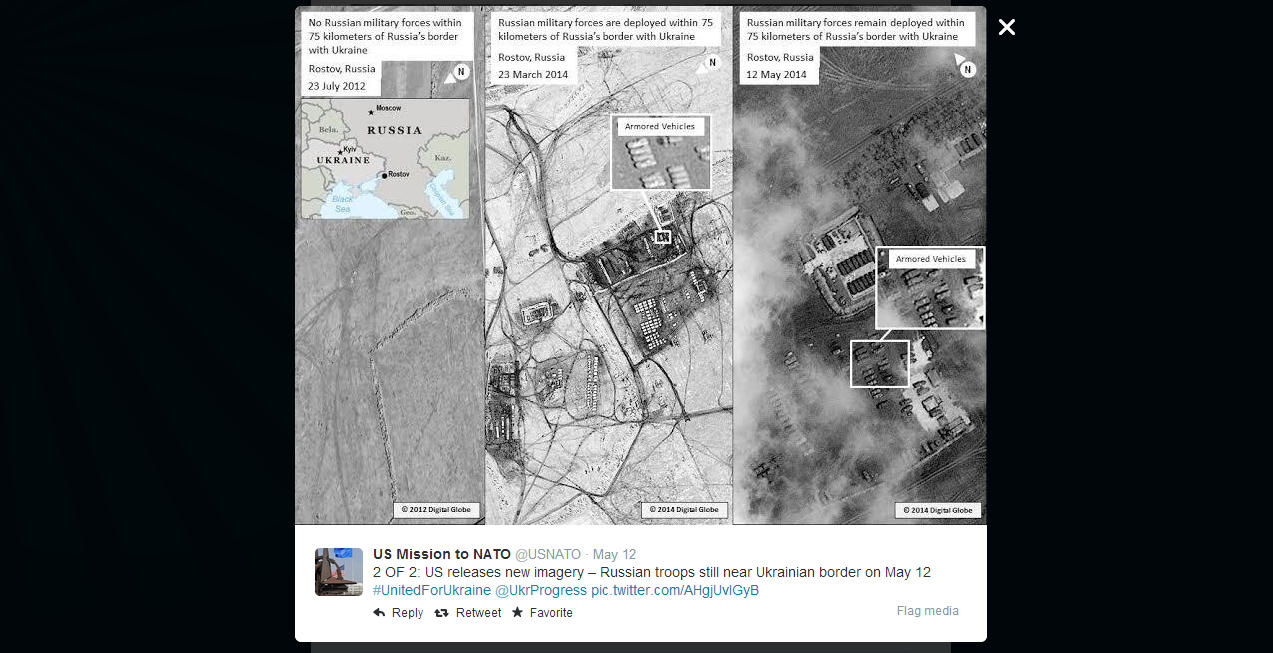Click the north arrow in the 23 March 2014 panel
Viewport: 1273px width, 653px height.
[x=712, y=62]
